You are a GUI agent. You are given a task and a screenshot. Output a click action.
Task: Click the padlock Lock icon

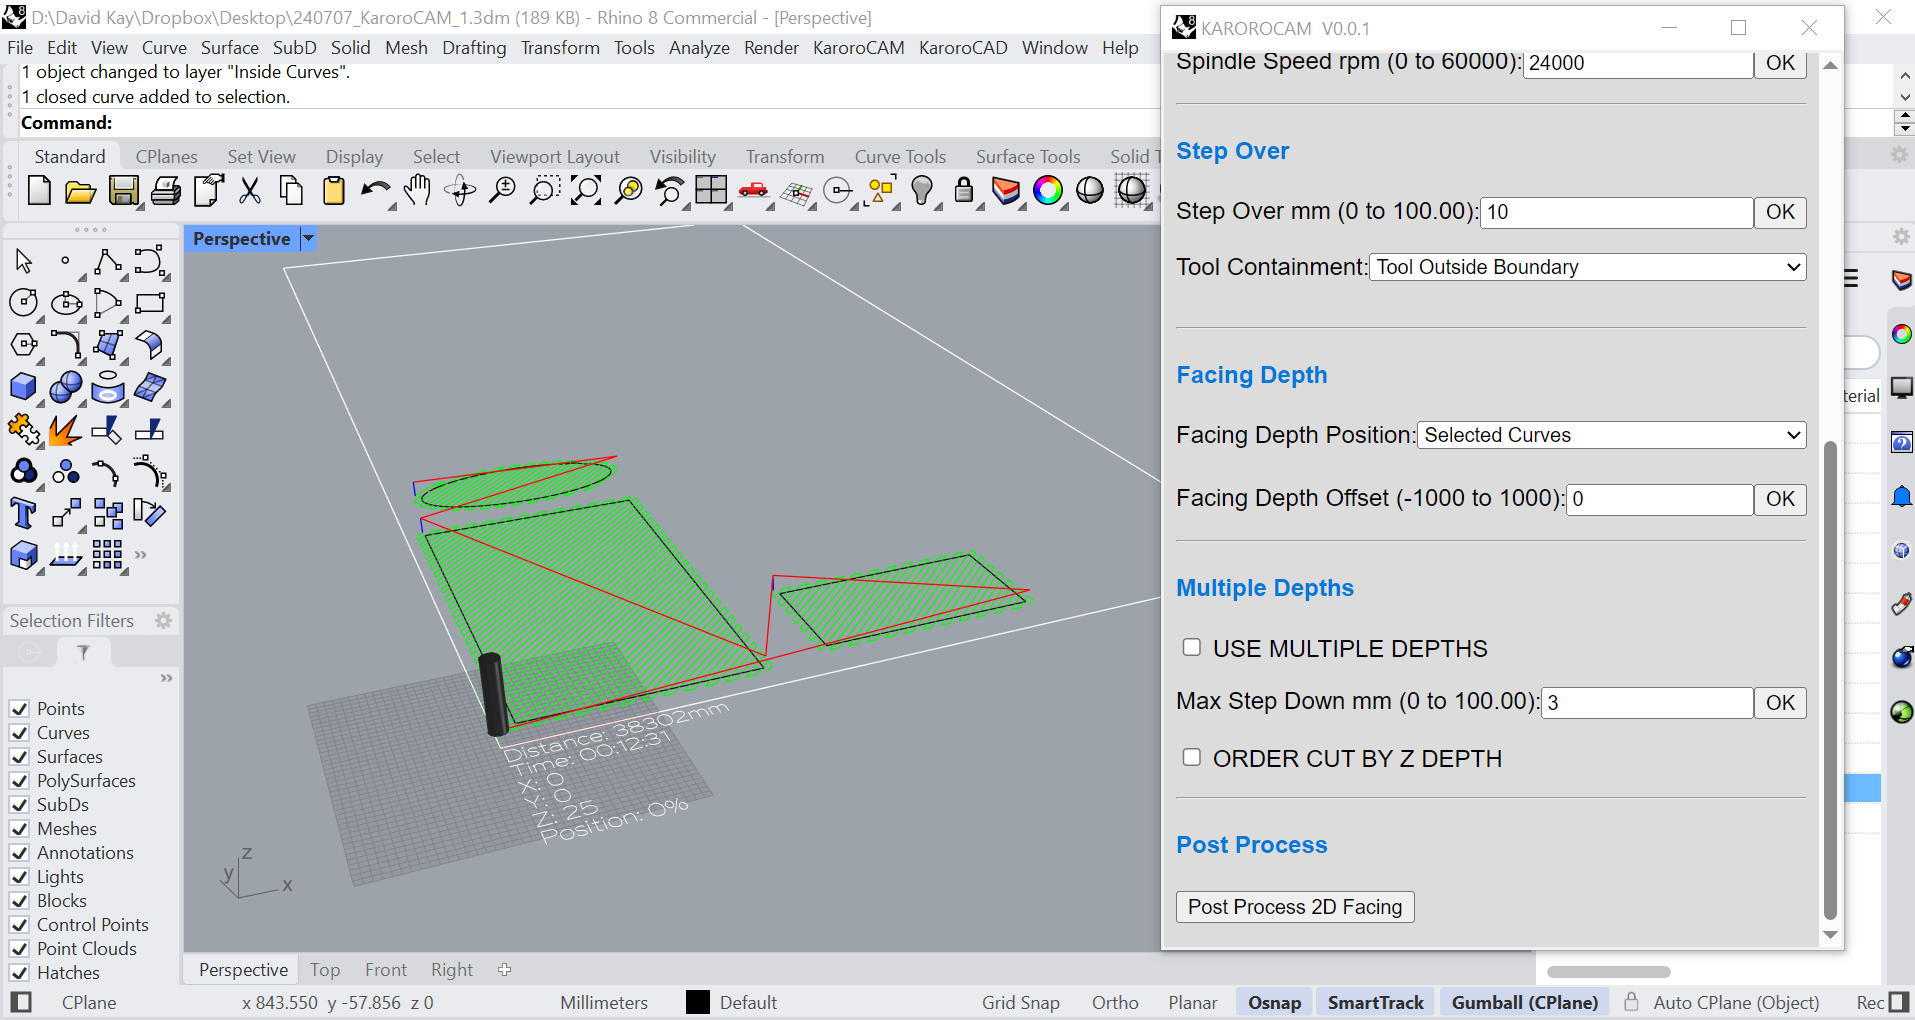coord(964,190)
